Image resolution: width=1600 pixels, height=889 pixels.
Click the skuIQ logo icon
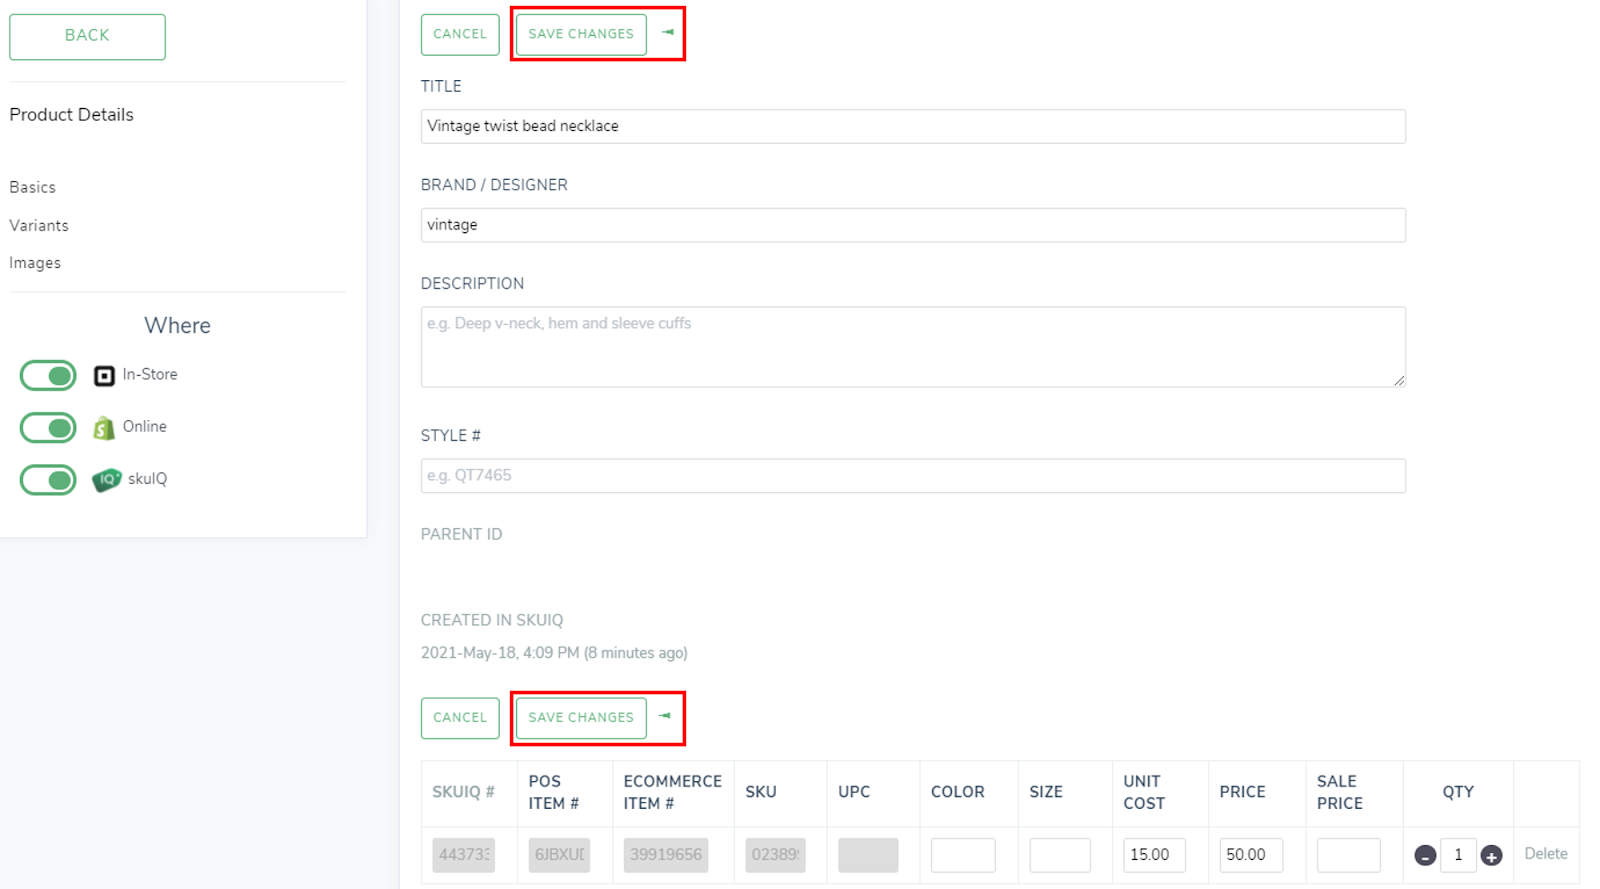(x=106, y=480)
